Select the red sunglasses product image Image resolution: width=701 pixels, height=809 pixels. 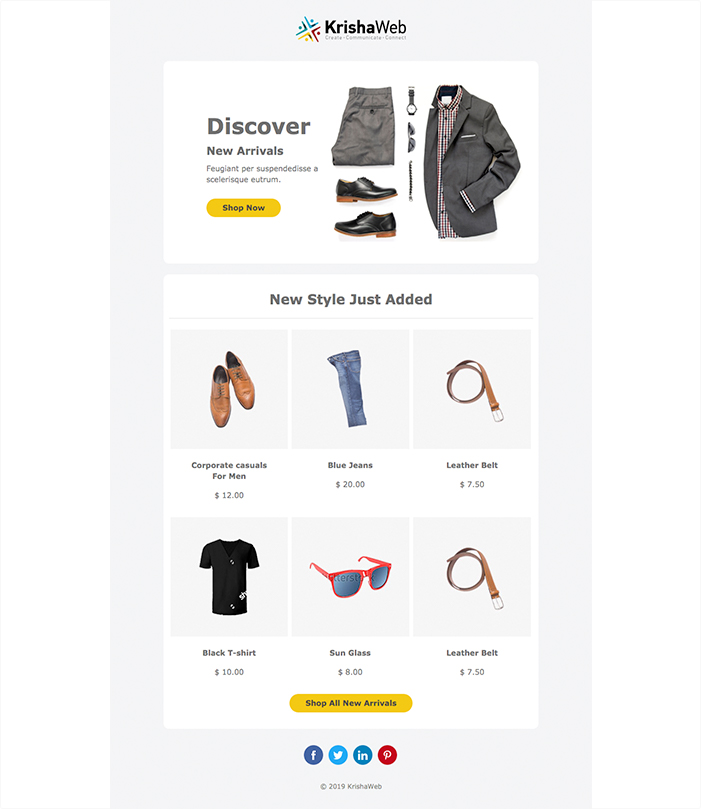point(350,577)
